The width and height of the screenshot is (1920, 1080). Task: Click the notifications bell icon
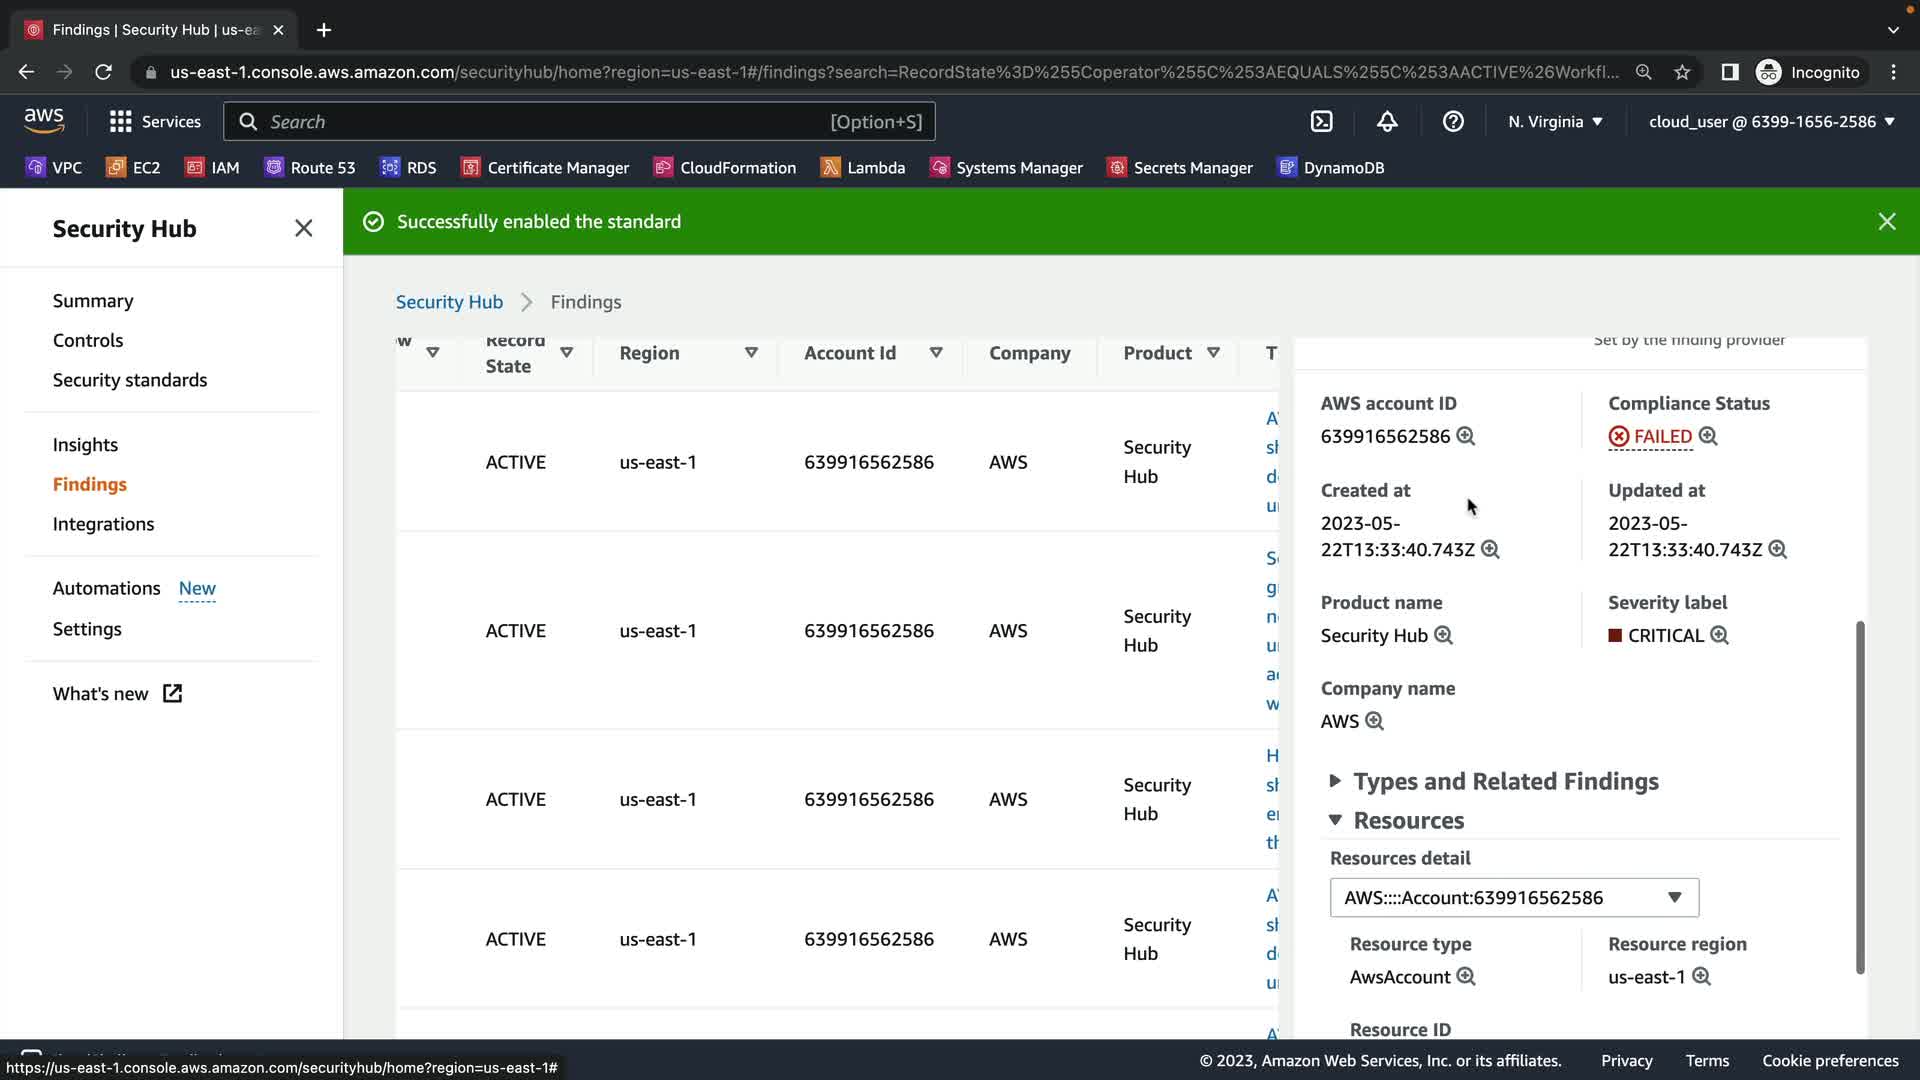1387,122
